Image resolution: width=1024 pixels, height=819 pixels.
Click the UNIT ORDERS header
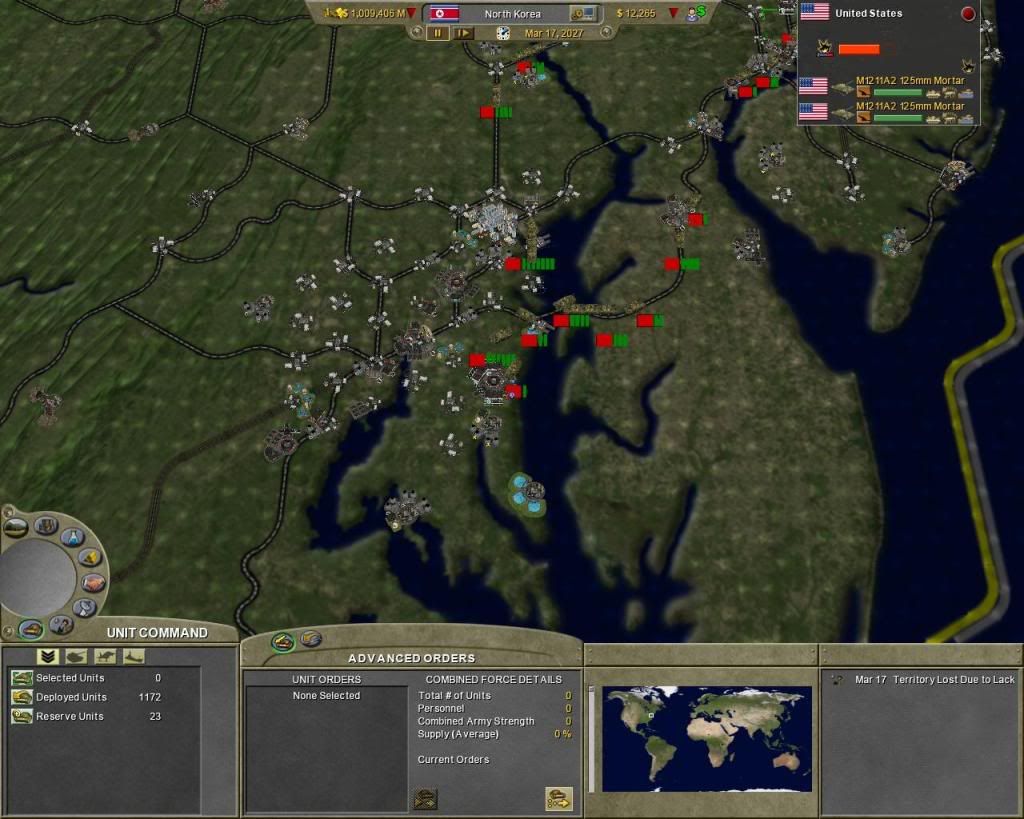326,679
